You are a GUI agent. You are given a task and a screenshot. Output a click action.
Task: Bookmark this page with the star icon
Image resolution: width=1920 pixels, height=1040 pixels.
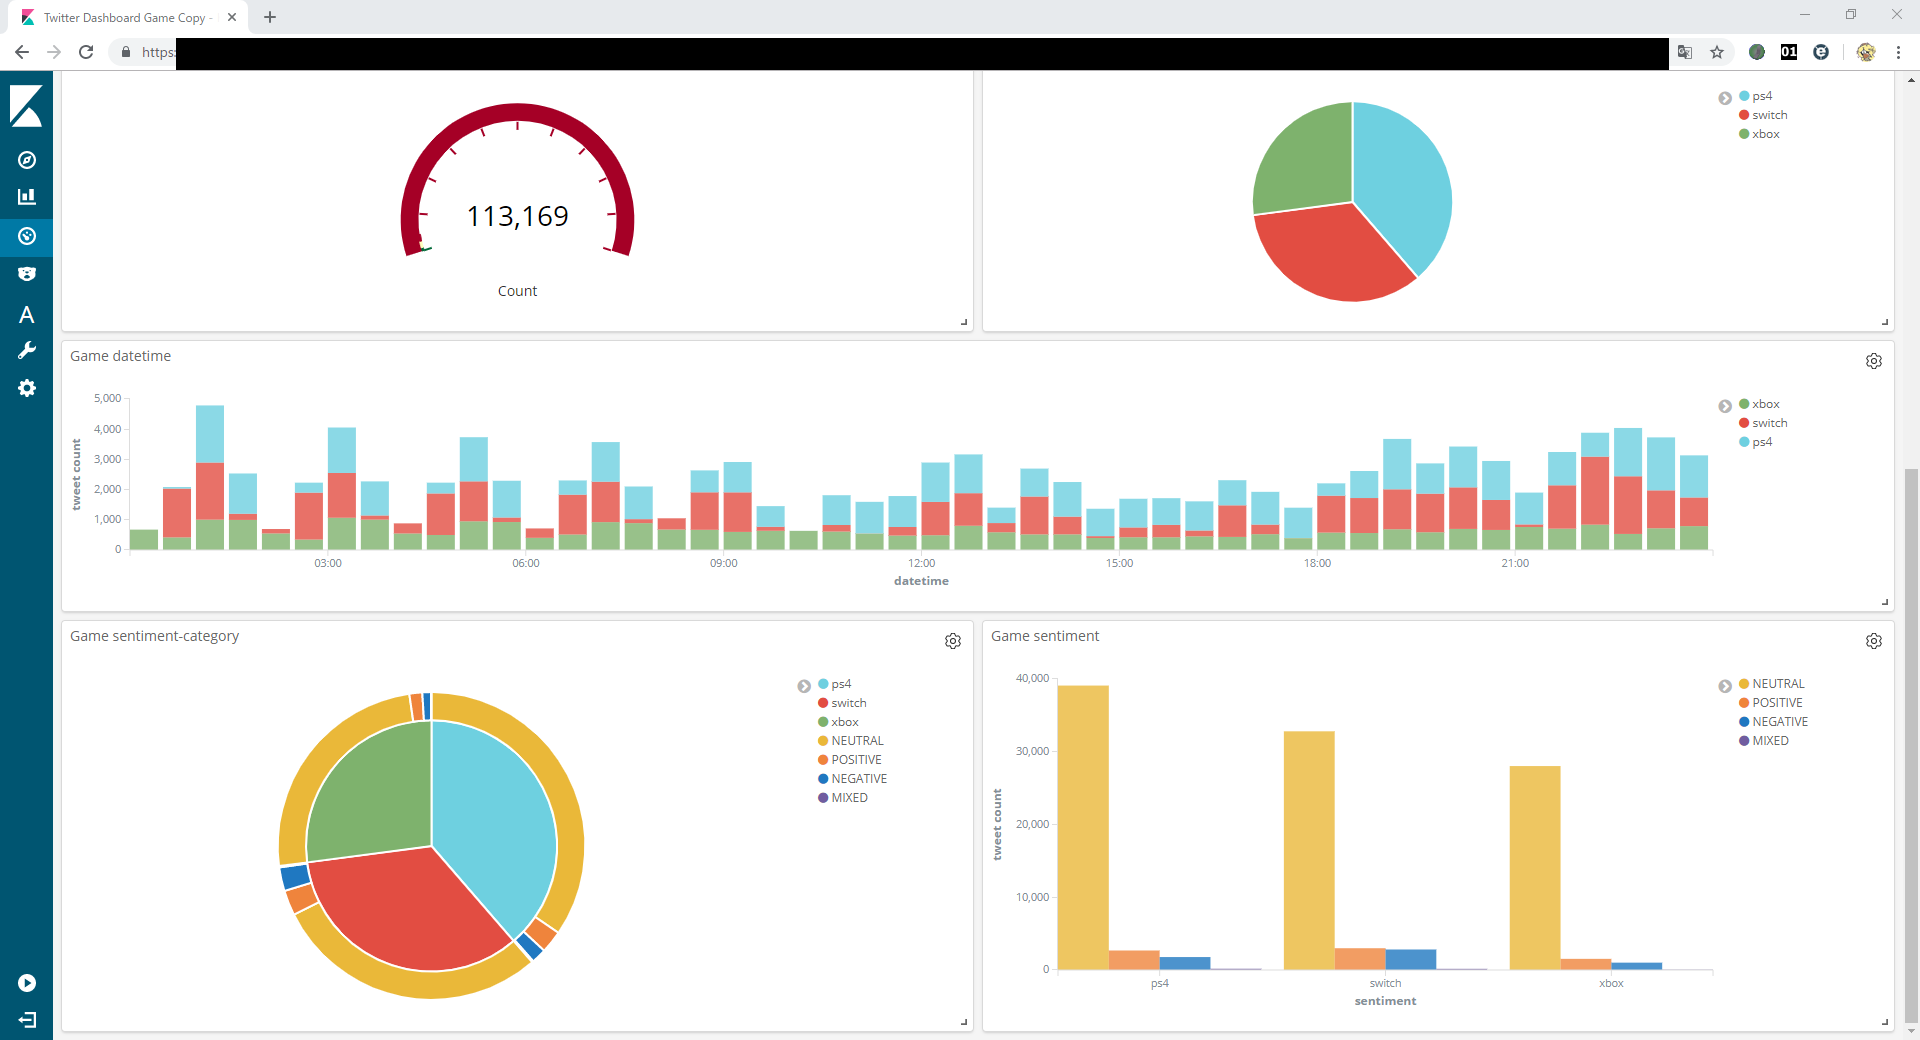tap(1717, 52)
